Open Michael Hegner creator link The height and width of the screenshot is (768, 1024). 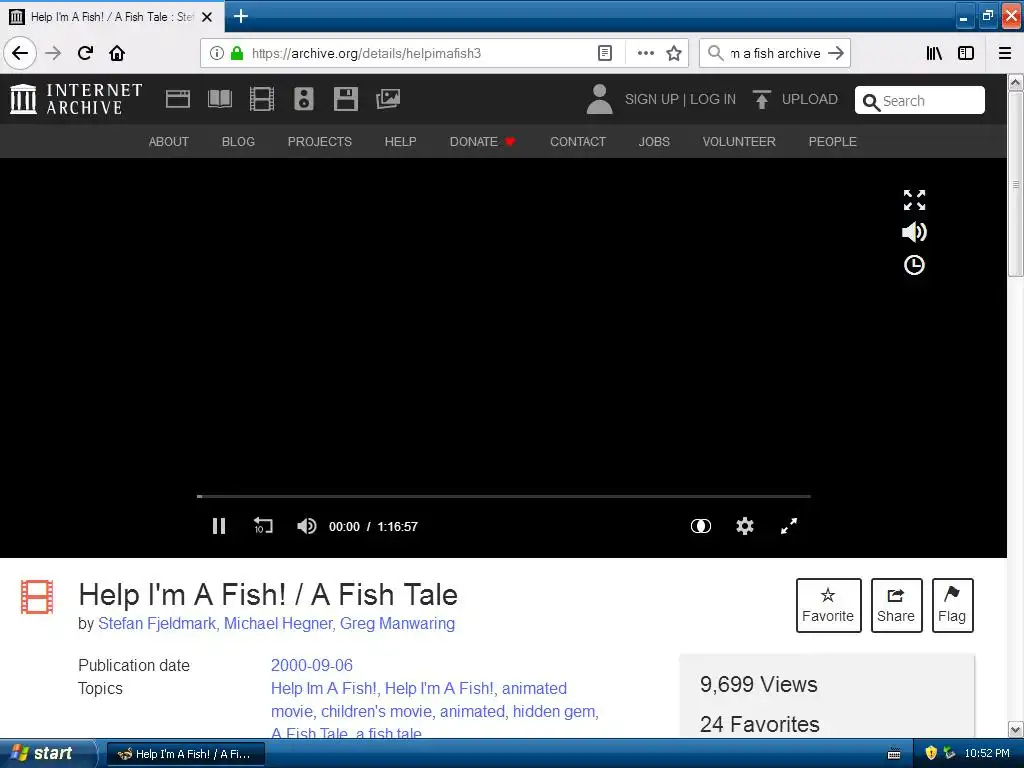click(x=278, y=624)
